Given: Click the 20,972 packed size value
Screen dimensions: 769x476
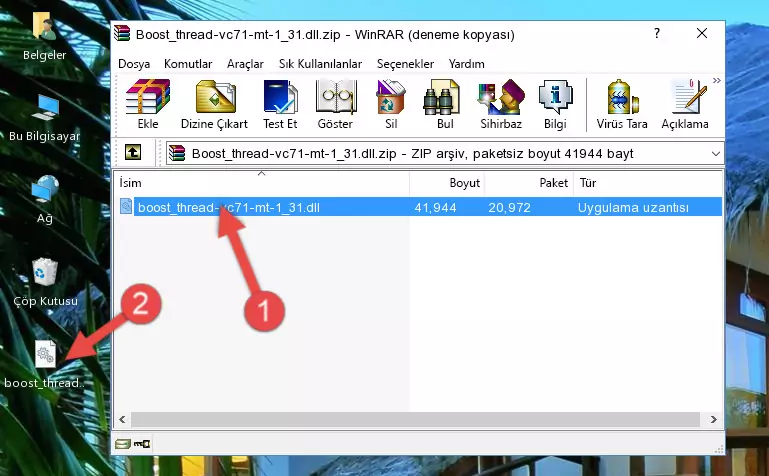Looking at the screenshot, I should pos(509,207).
